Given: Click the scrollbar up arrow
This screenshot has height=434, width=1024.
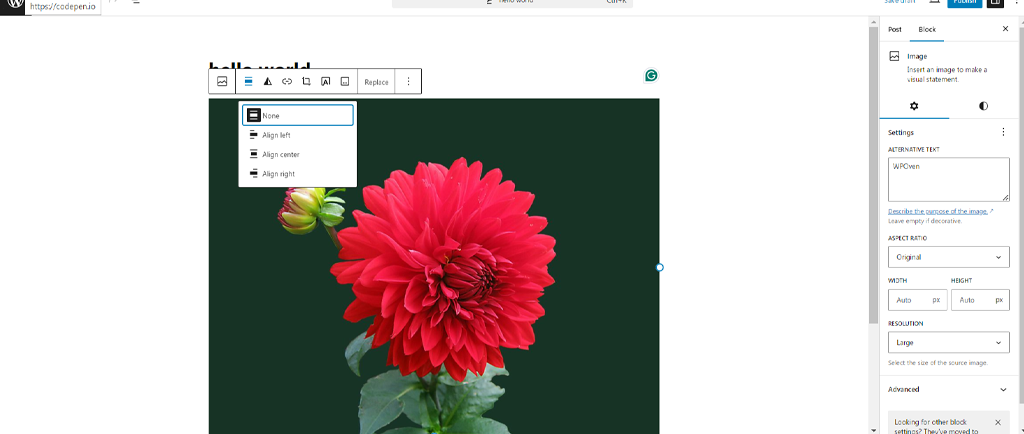Looking at the screenshot, I should pos(874,23).
